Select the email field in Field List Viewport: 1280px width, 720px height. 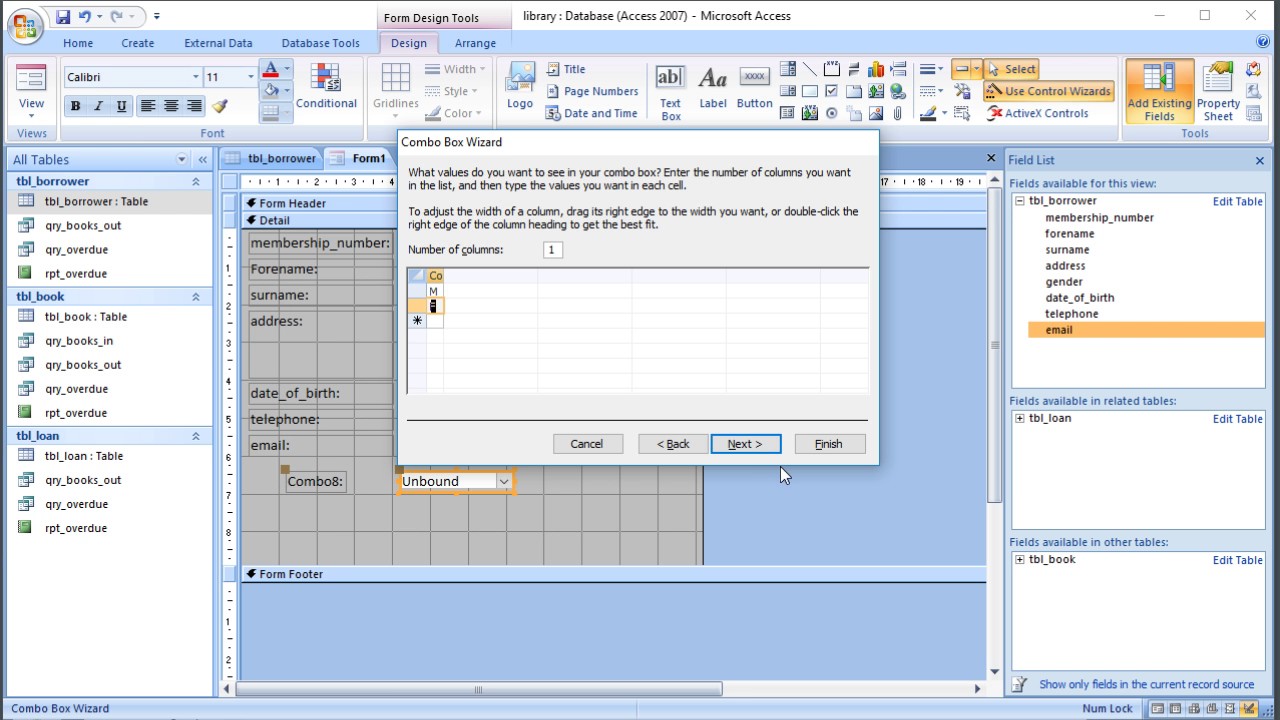[x=1146, y=330]
